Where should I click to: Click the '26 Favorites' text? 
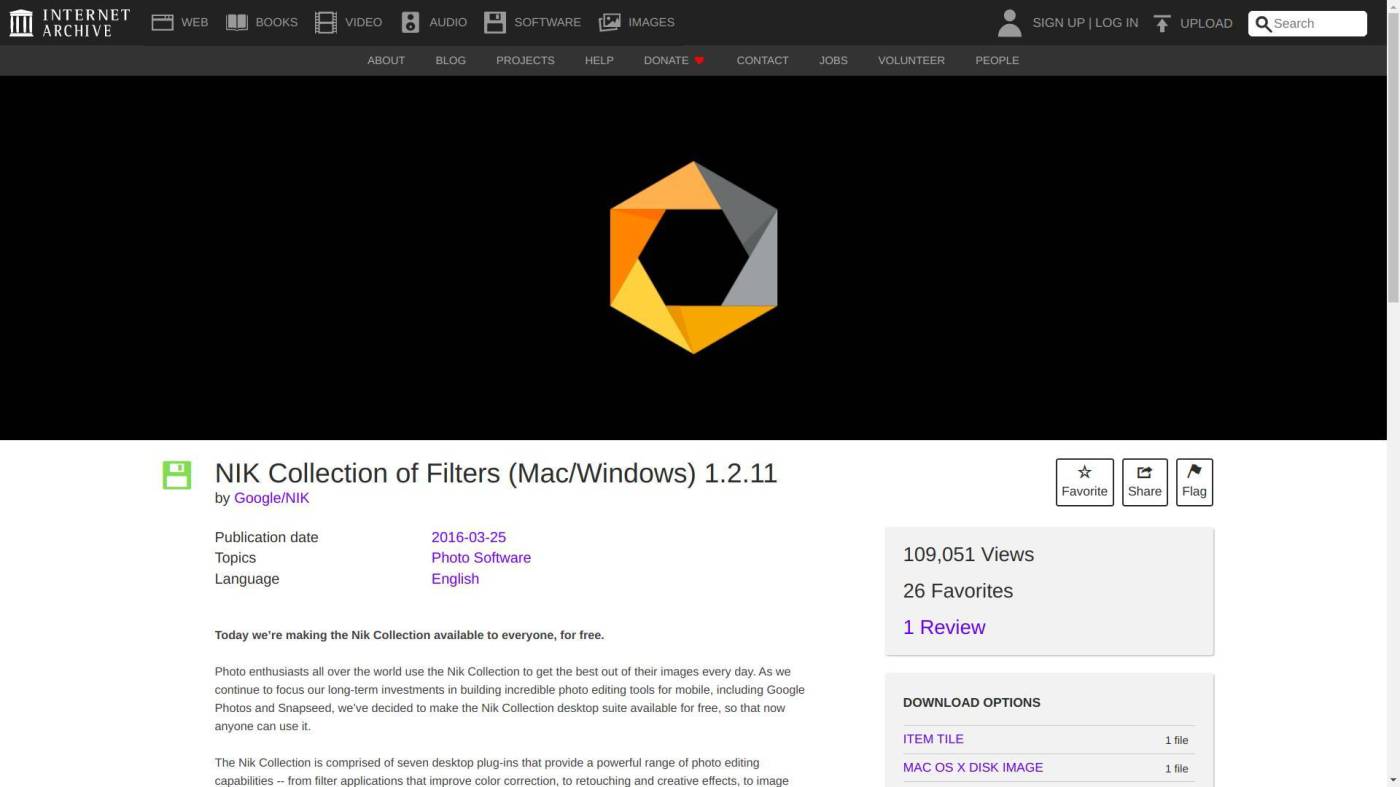pos(958,591)
